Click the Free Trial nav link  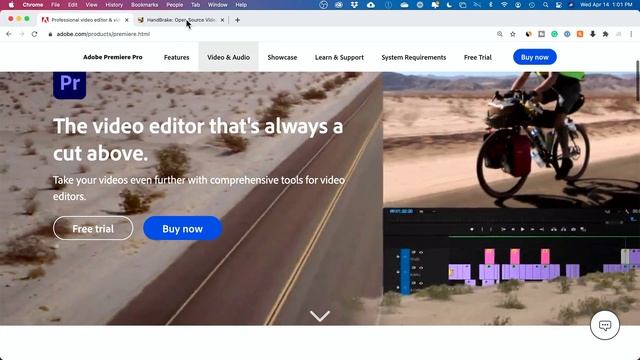[478, 58]
